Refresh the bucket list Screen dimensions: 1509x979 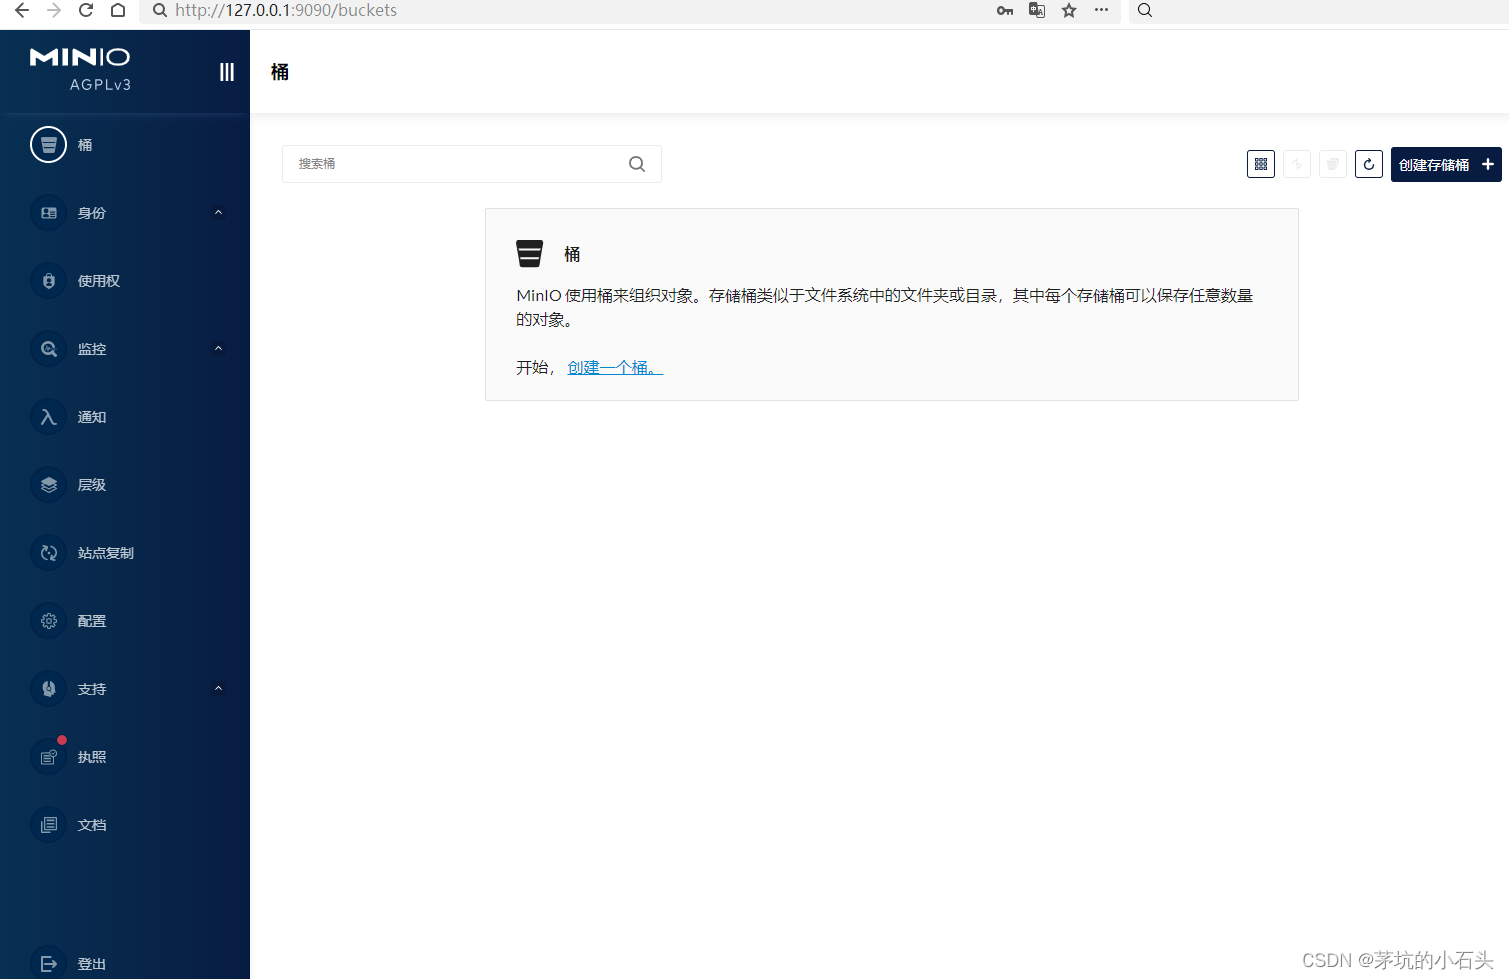(x=1368, y=163)
